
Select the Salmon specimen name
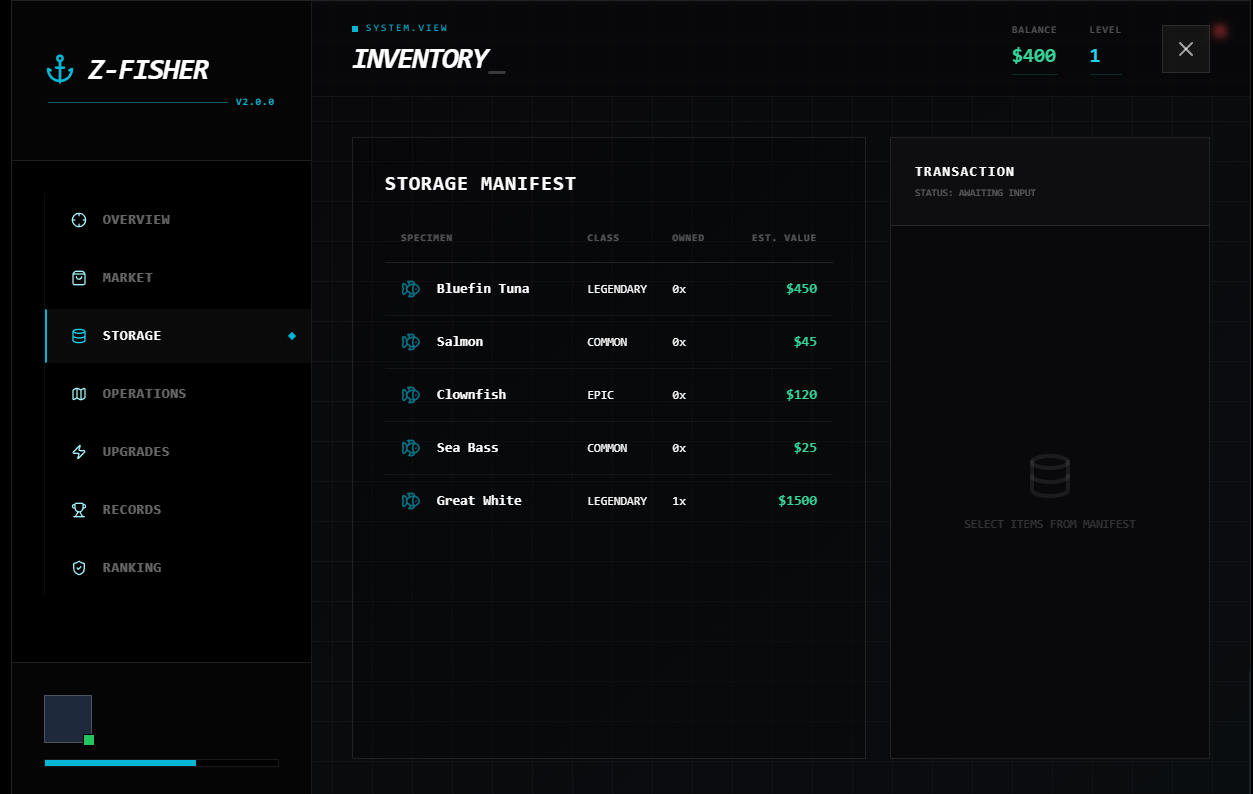pos(460,342)
